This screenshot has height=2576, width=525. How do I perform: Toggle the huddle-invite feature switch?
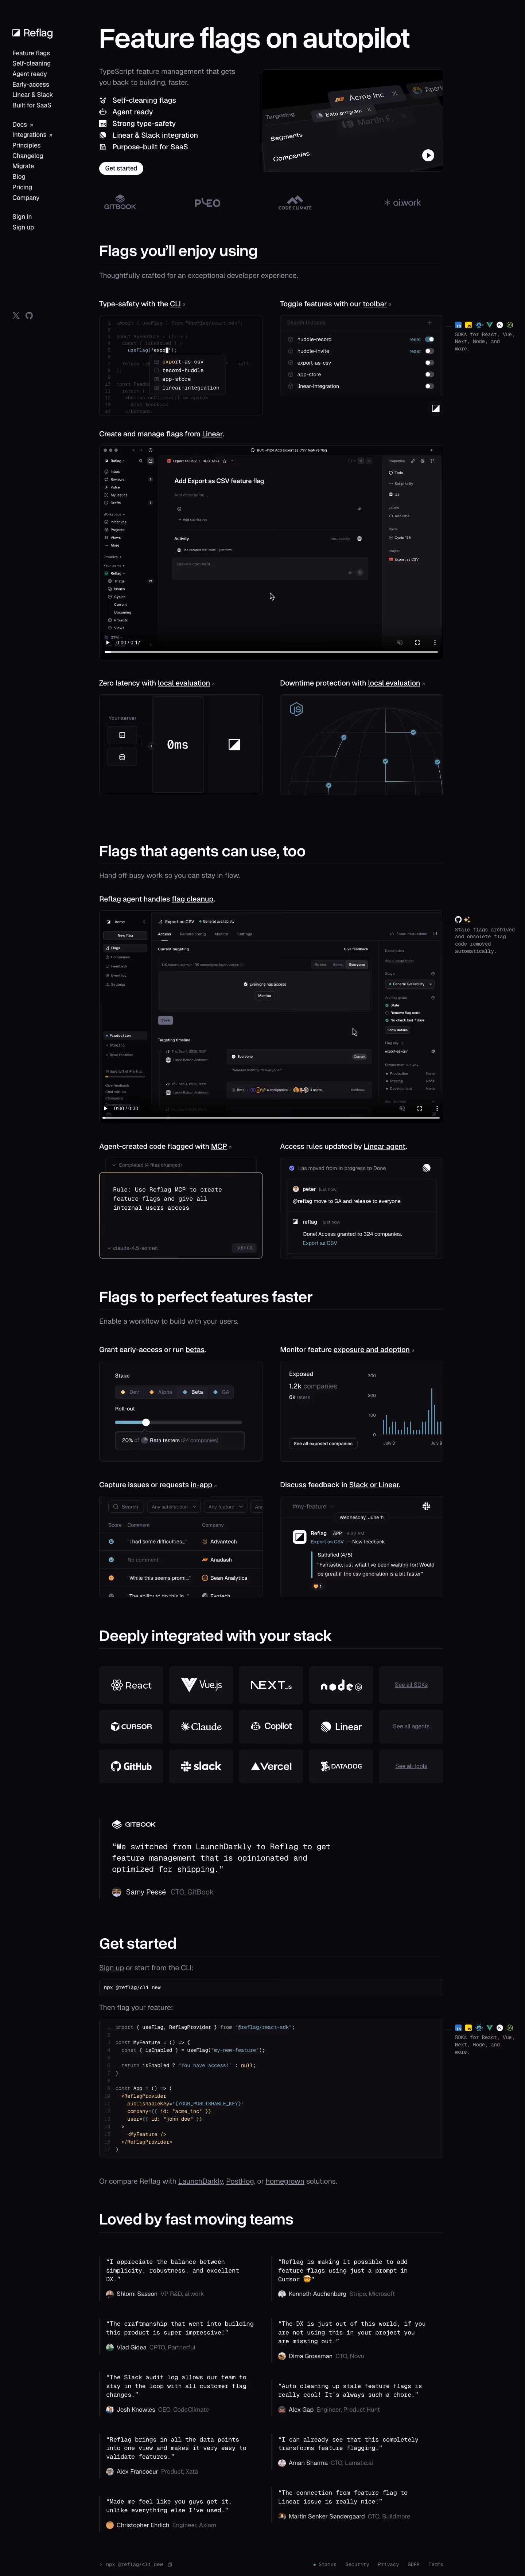click(x=429, y=351)
